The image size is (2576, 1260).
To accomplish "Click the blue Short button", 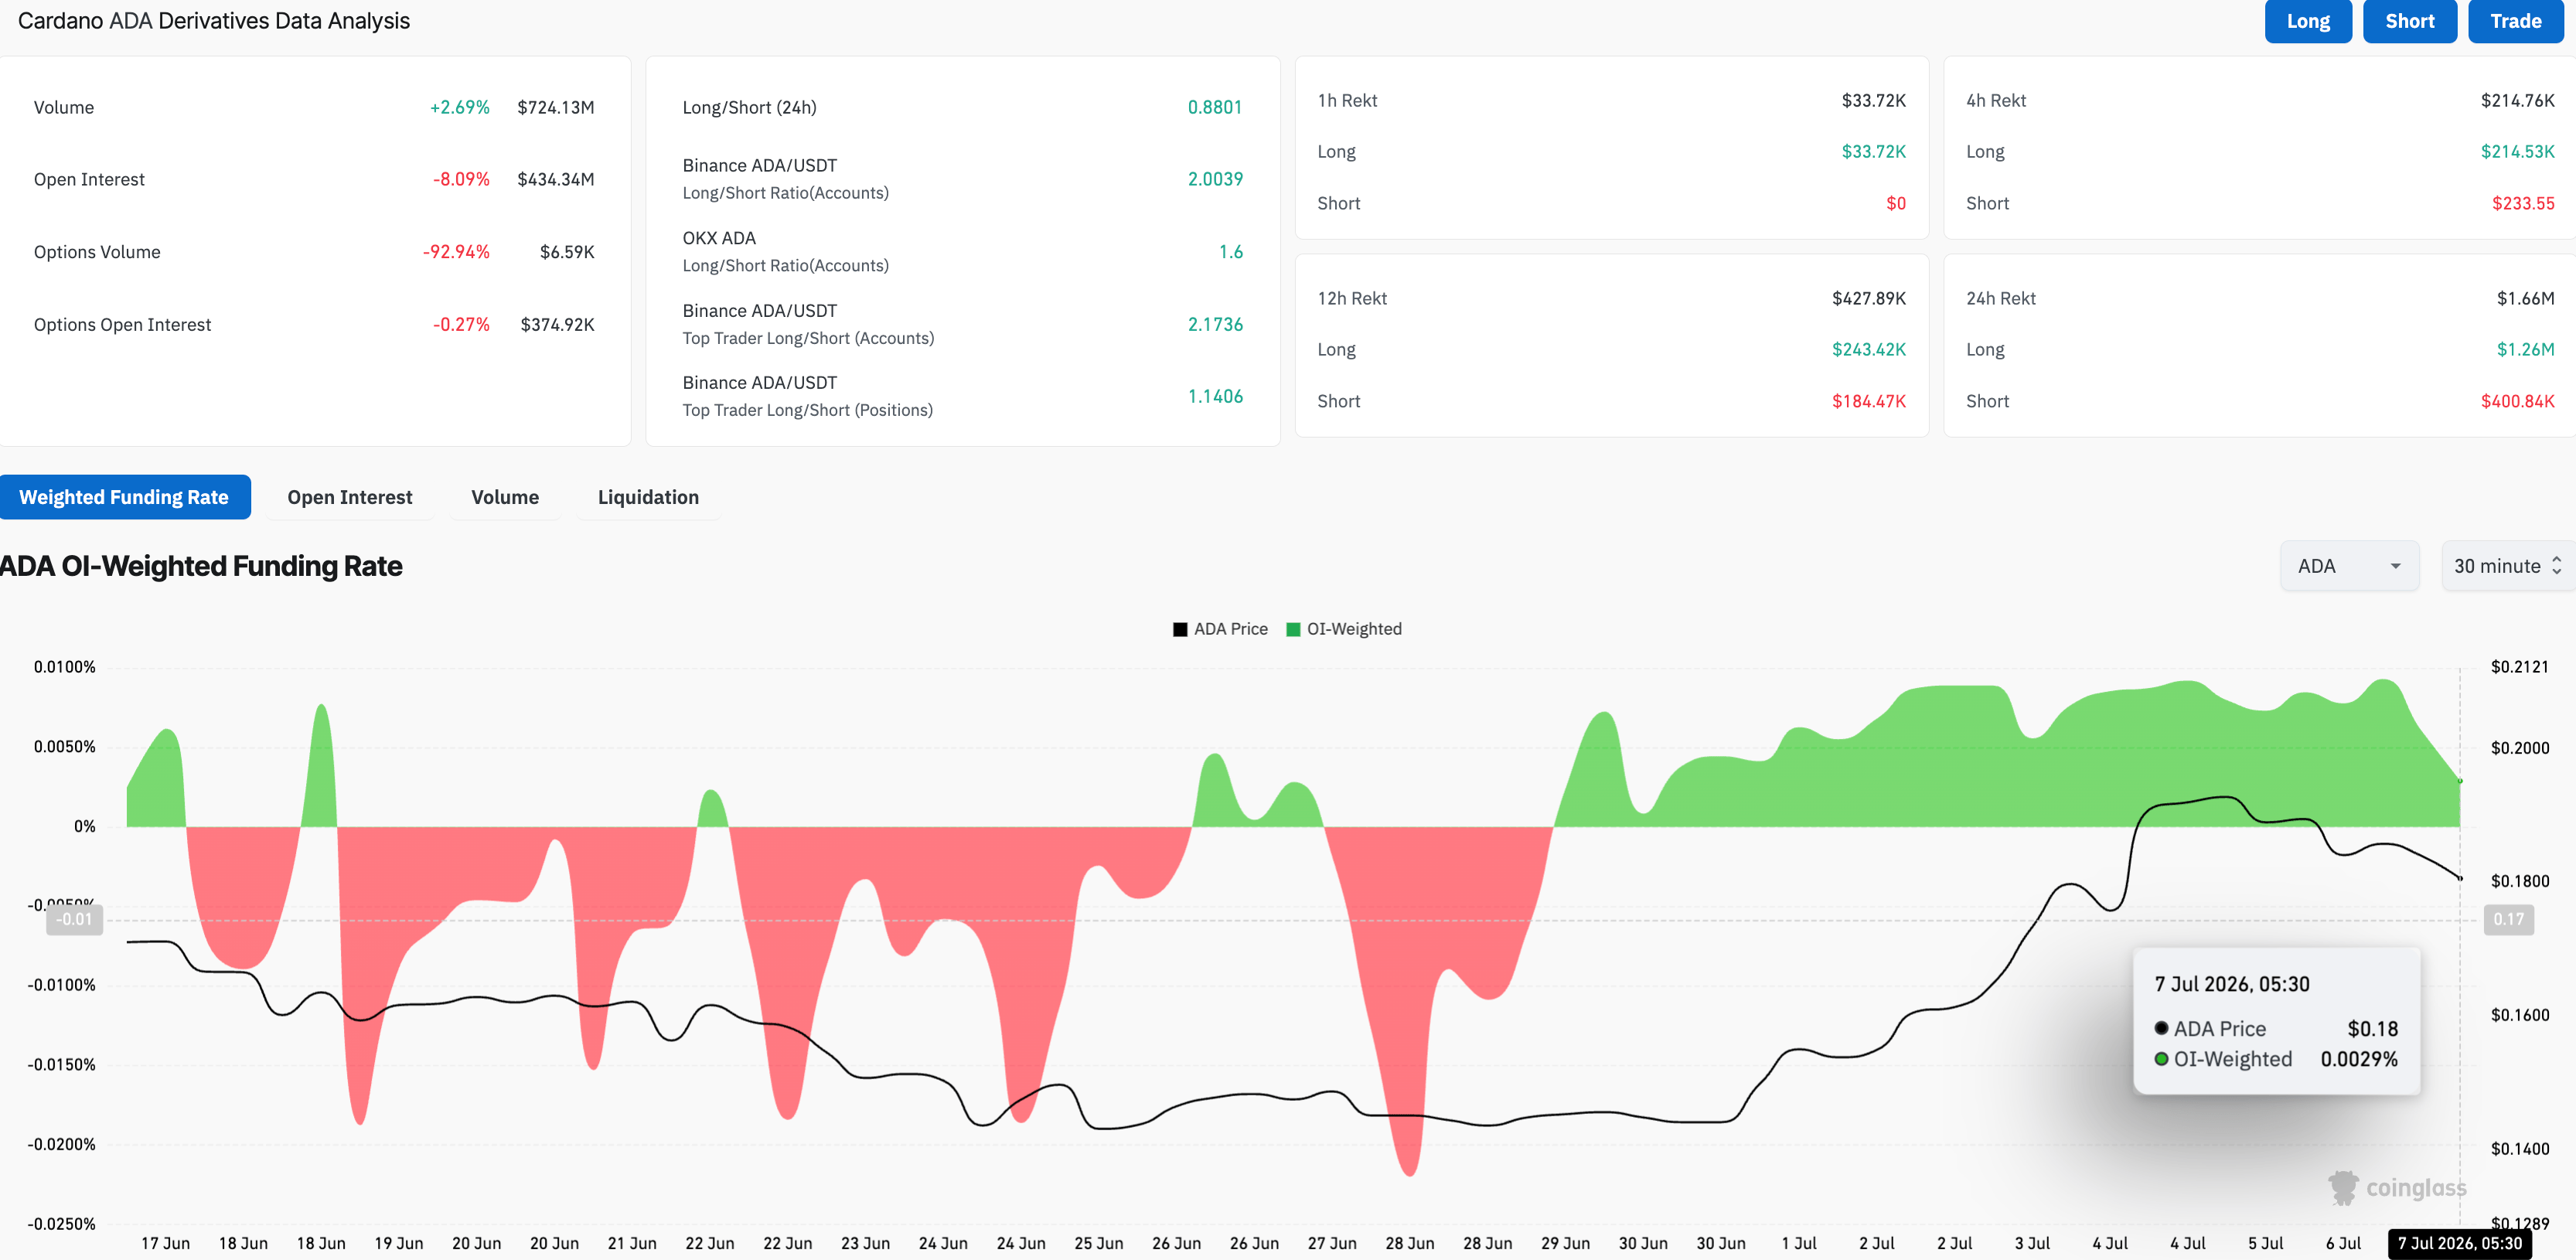I will [x=2410, y=21].
